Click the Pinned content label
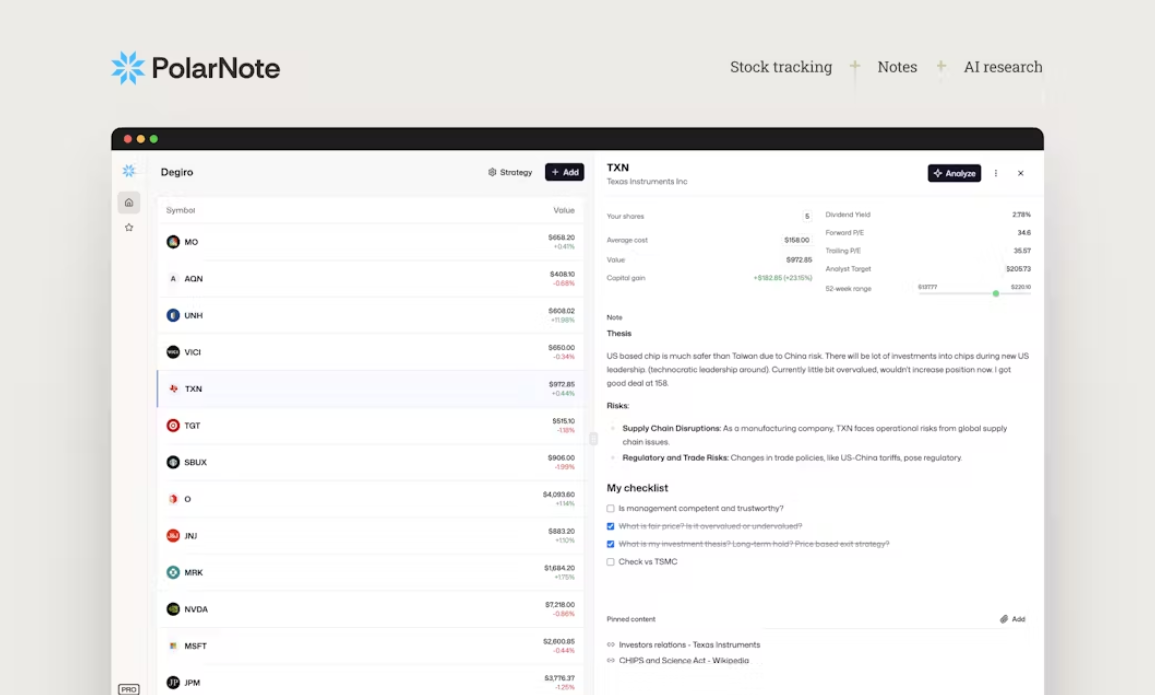Image resolution: width=1155 pixels, height=695 pixels. tap(631, 619)
